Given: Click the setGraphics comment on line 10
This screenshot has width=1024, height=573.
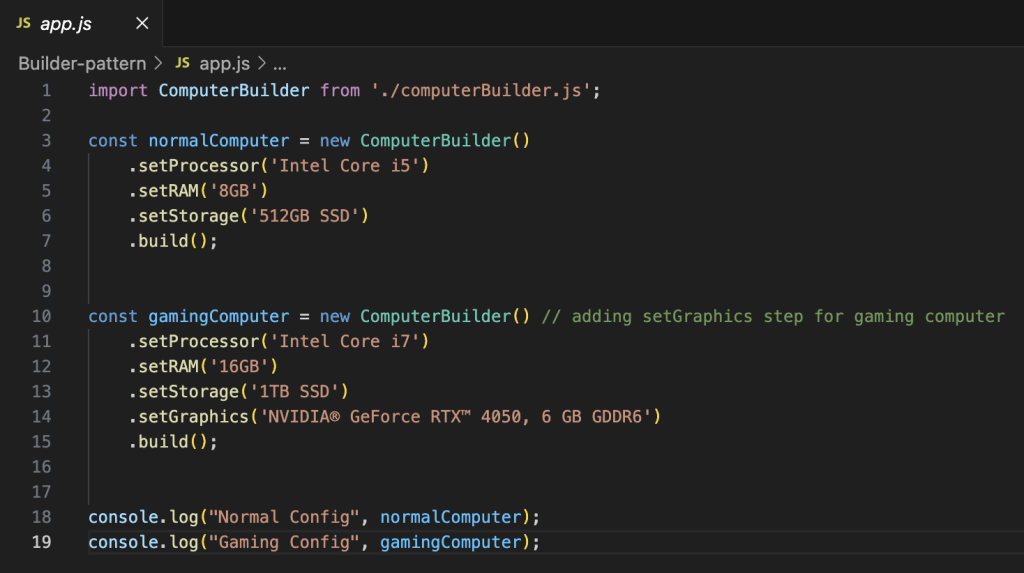Looking at the screenshot, I should point(773,316).
